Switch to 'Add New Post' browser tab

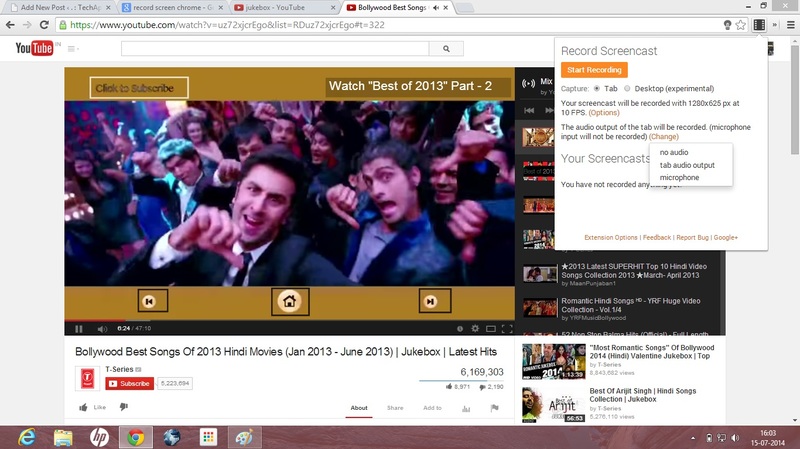coord(60,7)
